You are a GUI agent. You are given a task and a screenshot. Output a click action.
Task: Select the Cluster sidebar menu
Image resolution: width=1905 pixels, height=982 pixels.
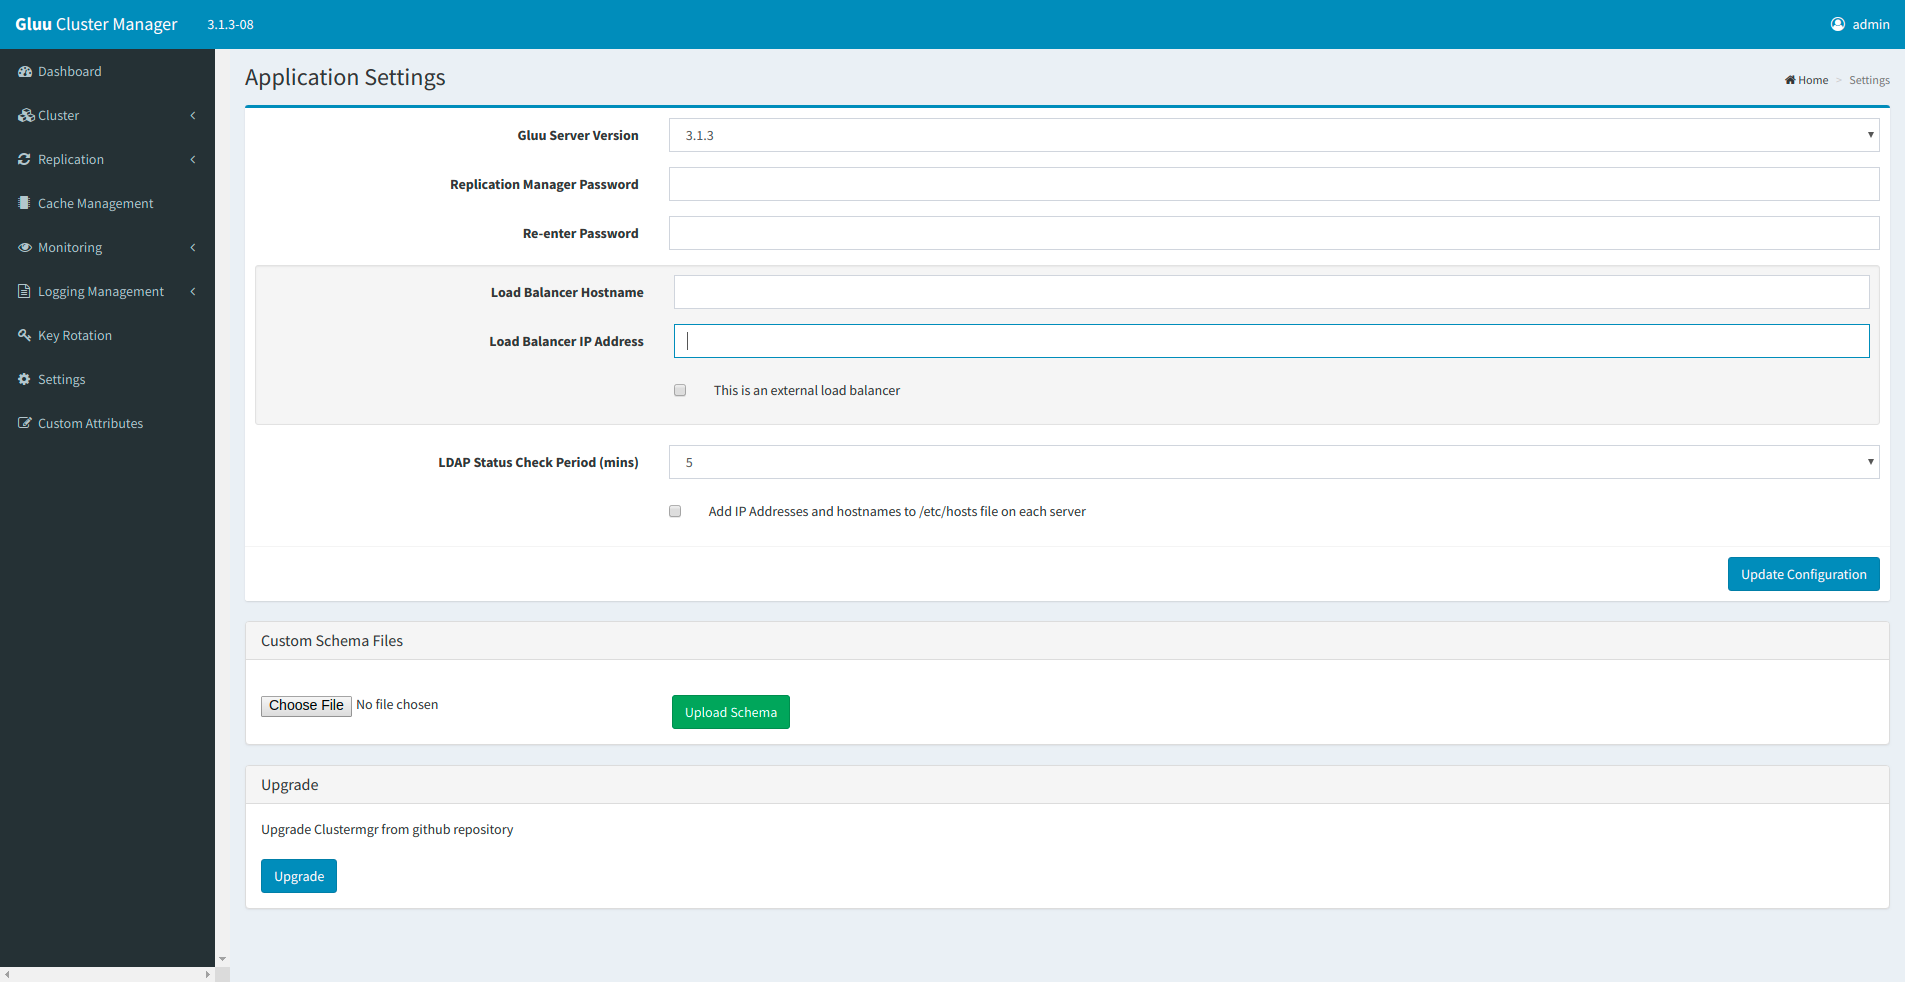click(107, 116)
